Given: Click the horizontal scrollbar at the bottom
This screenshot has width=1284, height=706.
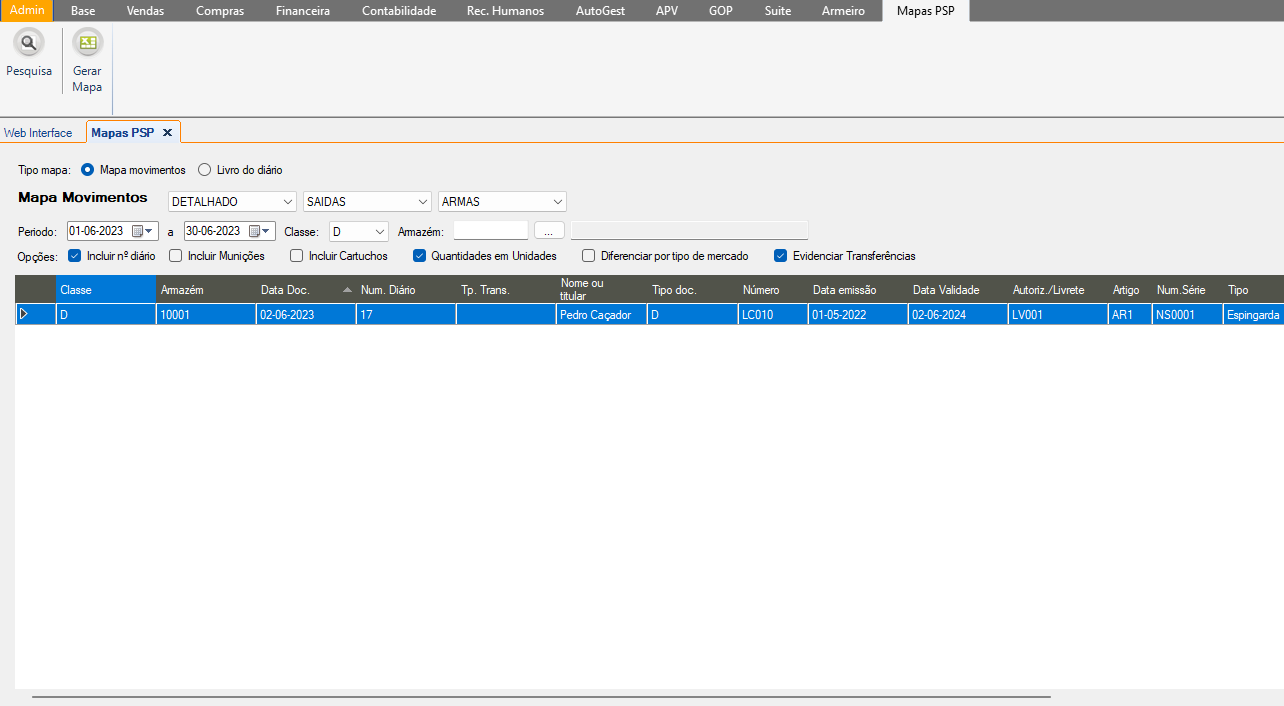Looking at the screenshot, I should pos(540,696).
